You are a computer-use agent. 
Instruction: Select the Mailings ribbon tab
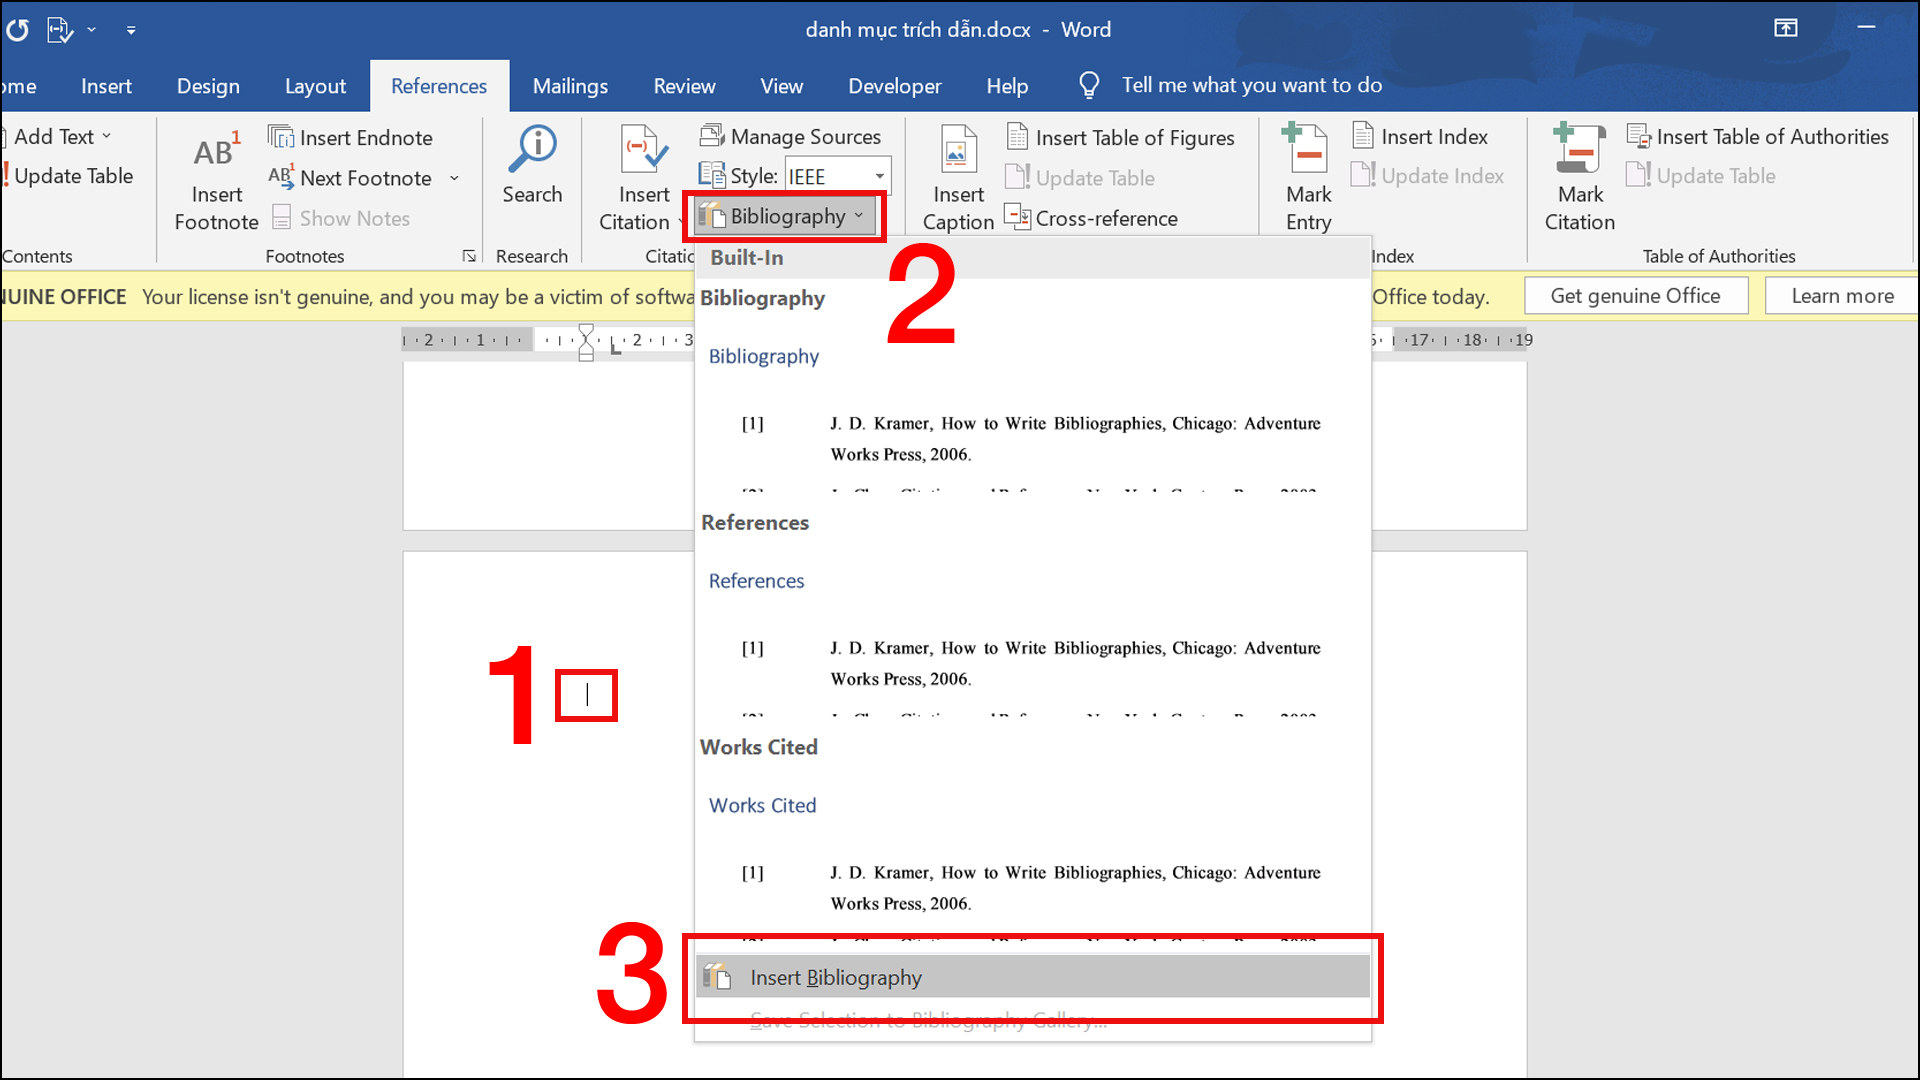click(x=570, y=84)
